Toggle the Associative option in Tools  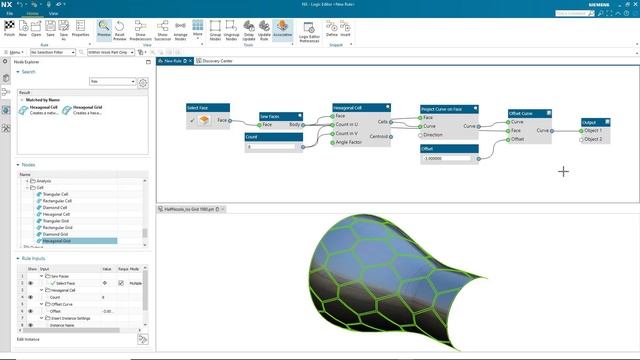(282, 29)
